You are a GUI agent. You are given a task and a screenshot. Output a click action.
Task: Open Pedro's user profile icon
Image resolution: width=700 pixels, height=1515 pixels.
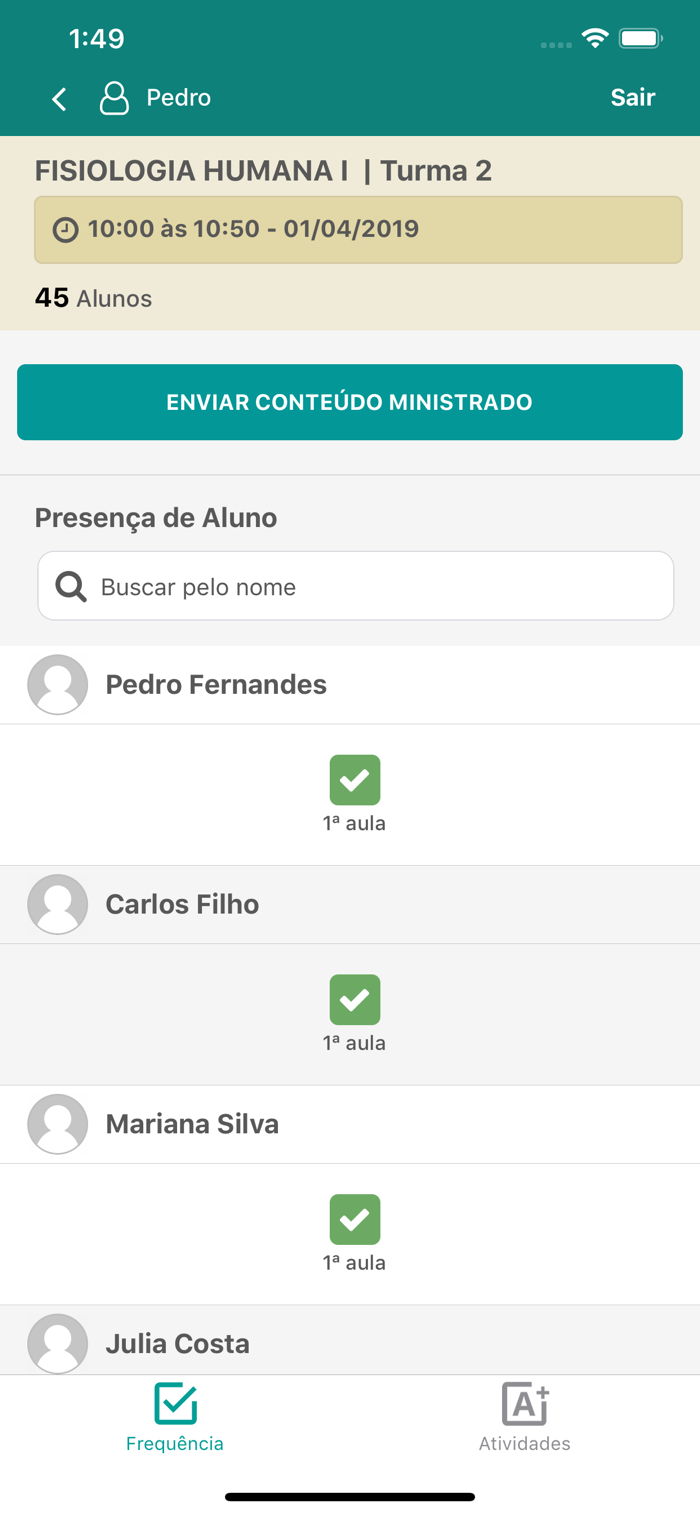(x=114, y=98)
